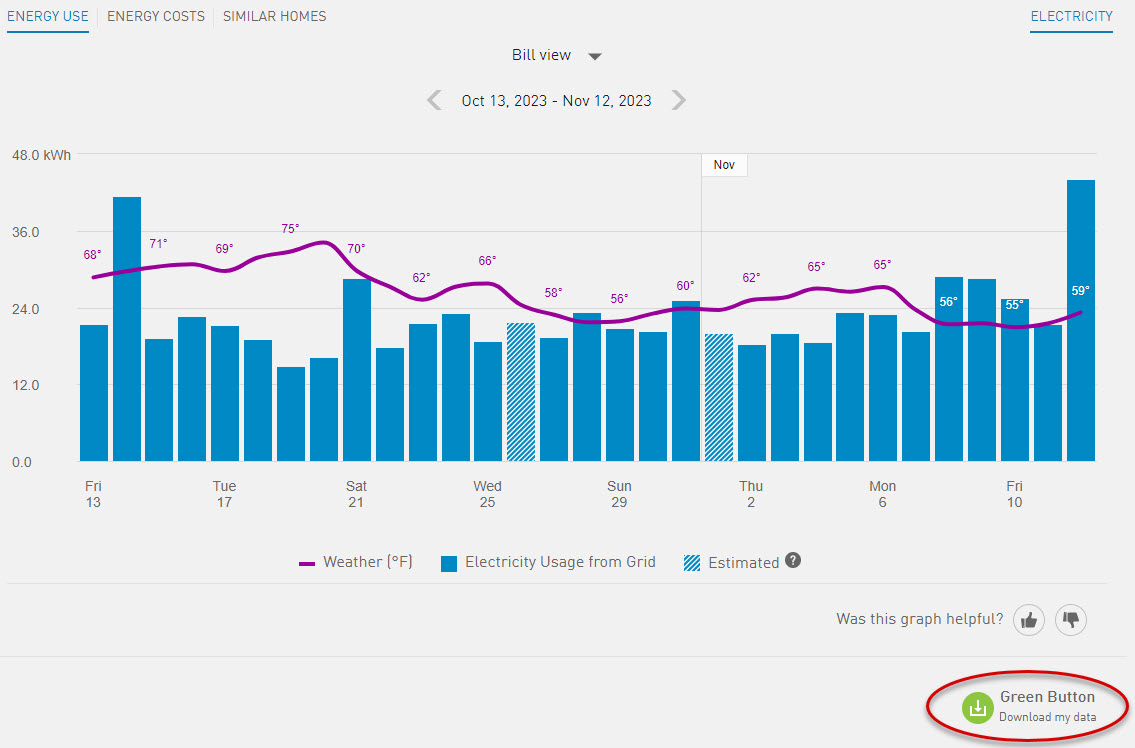Click the right arrow to view next billing period

[679, 100]
